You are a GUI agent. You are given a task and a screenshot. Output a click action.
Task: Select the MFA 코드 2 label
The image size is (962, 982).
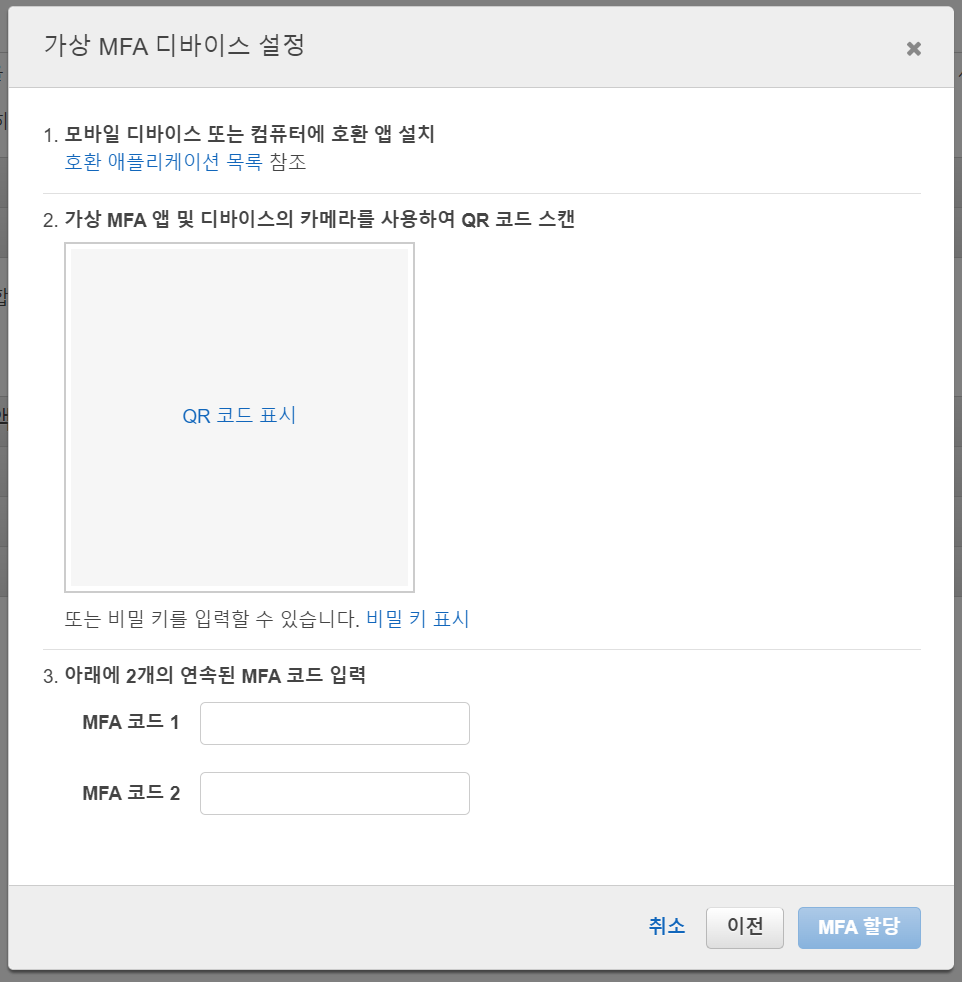(x=131, y=793)
